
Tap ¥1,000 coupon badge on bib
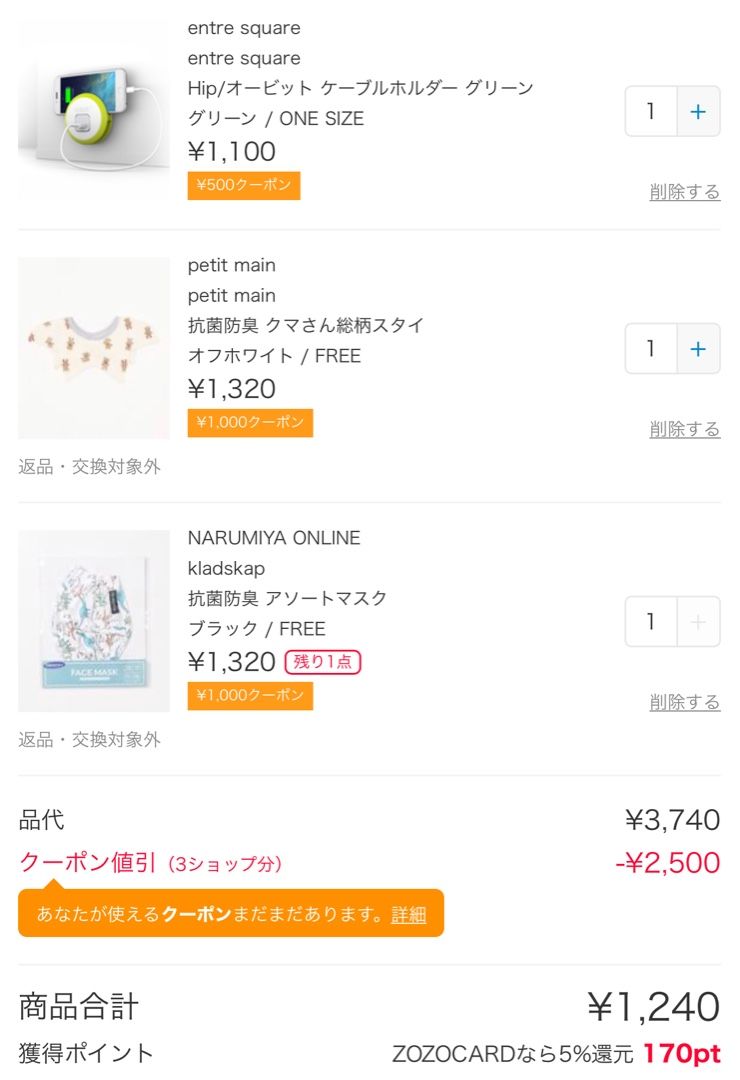250,423
